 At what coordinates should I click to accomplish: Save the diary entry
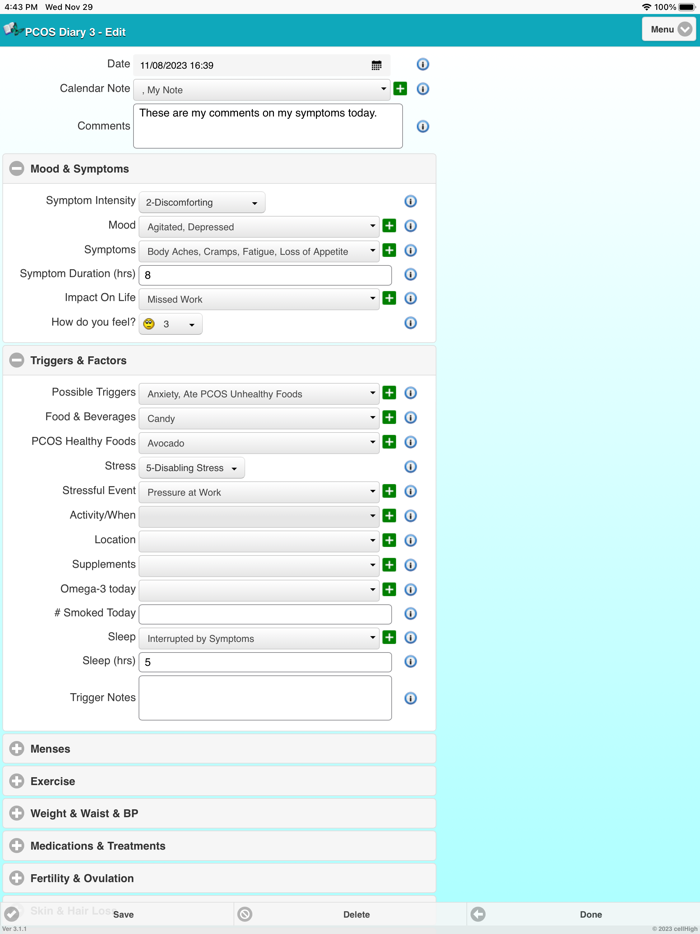click(x=117, y=914)
